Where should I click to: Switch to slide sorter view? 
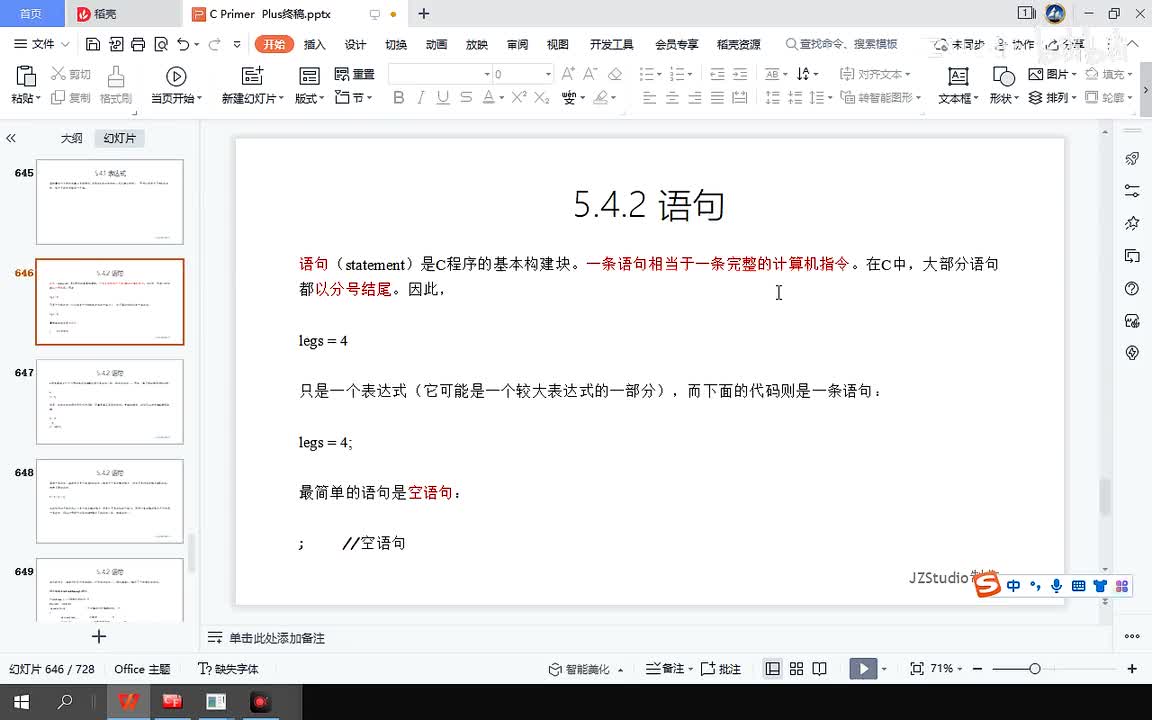click(x=796, y=669)
